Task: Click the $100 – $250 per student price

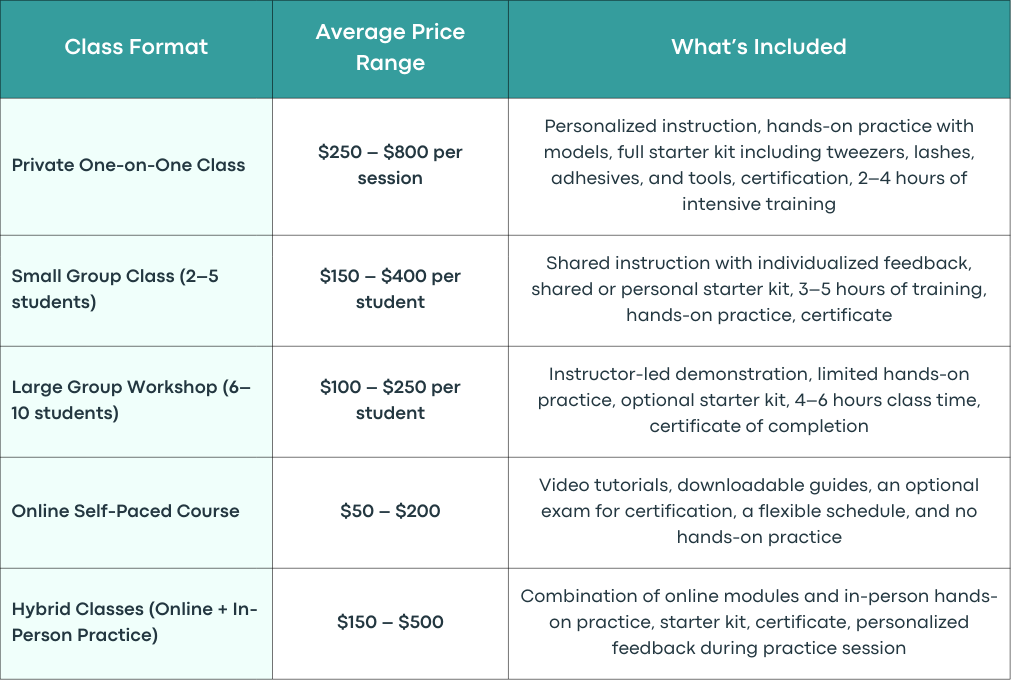Action: click(x=390, y=402)
